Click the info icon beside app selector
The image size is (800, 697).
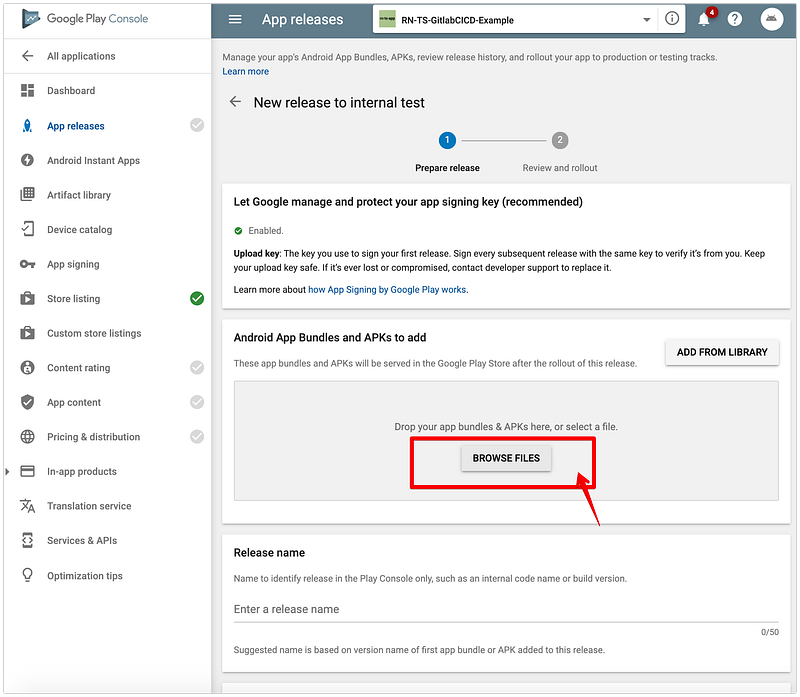(672, 19)
